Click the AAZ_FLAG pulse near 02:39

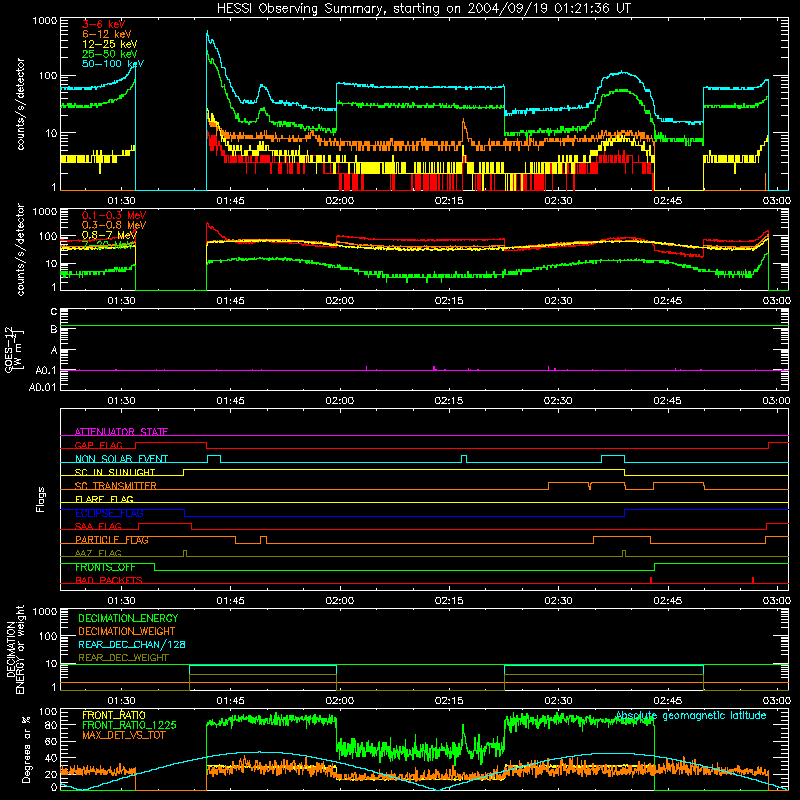coord(624,553)
